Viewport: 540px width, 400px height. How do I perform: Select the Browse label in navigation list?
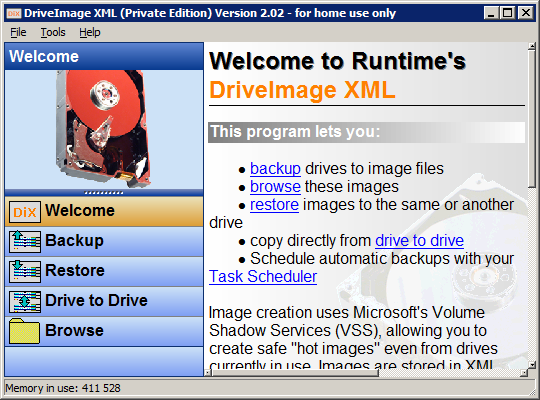click(x=74, y=330)
